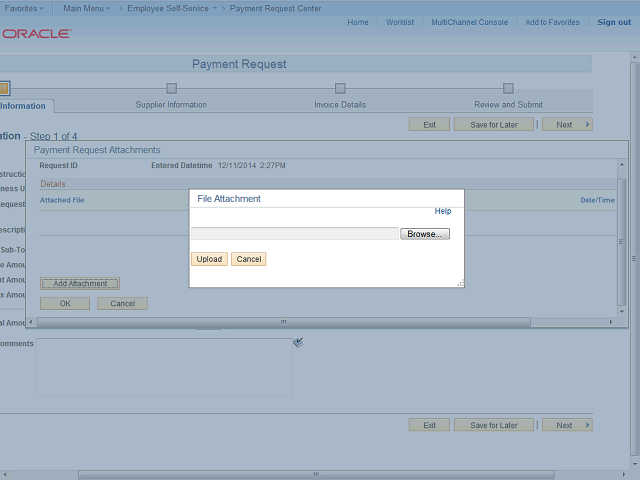Click attachments panel scroll up arrow
Viewport: 640px width, 480px height.
tap(622, 164)
